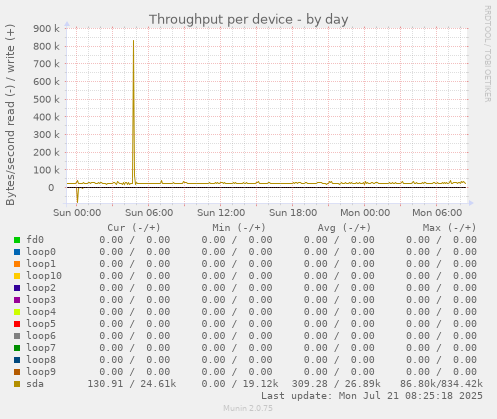Image resolution: width=497 pixels, height=419 pixels.
Task: Click the 'Sun 00:00' axis label
Action: (77, 213)
